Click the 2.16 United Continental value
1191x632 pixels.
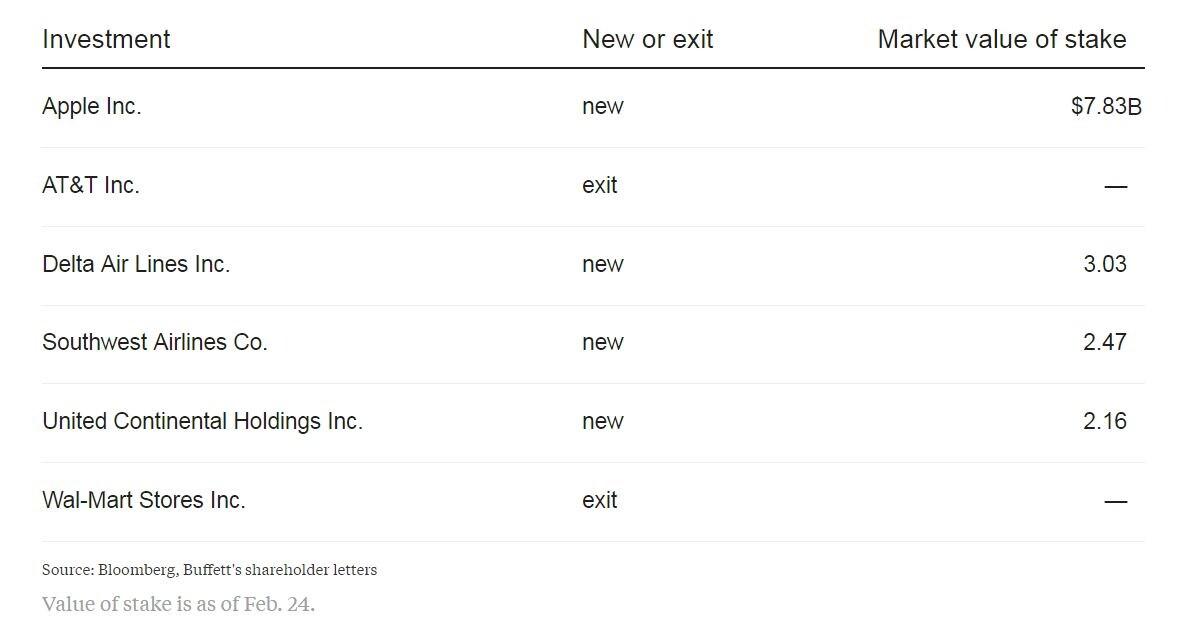1105,421
